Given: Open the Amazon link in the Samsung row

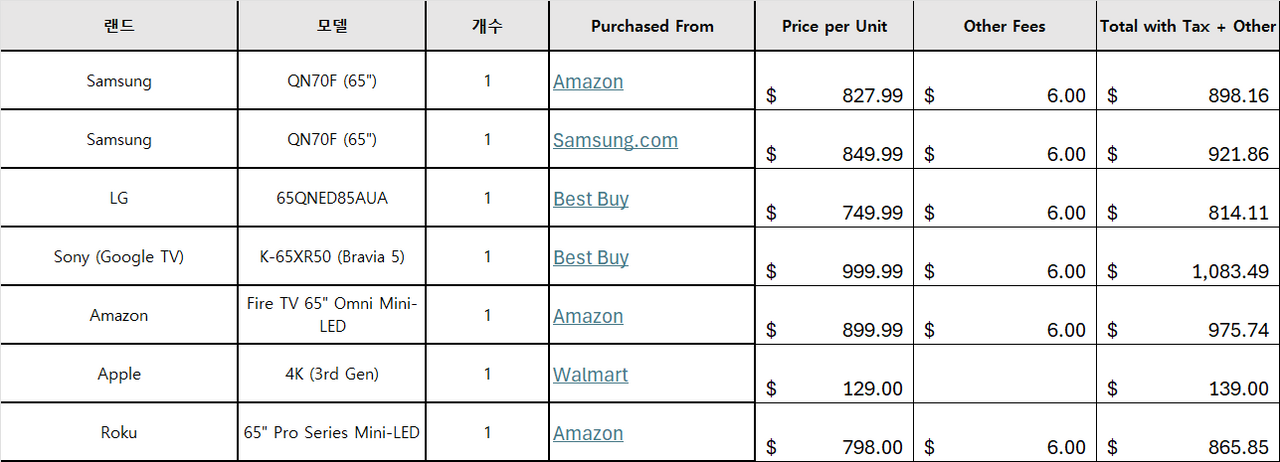Looking at the screenshot, I should click(x=588, y=82).
